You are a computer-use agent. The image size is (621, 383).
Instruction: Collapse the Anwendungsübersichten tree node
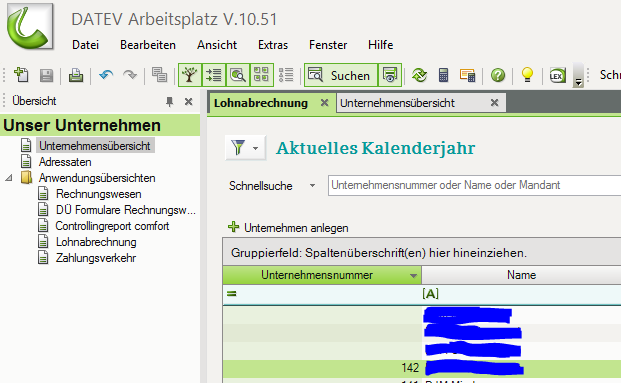[x=9, y=178]
